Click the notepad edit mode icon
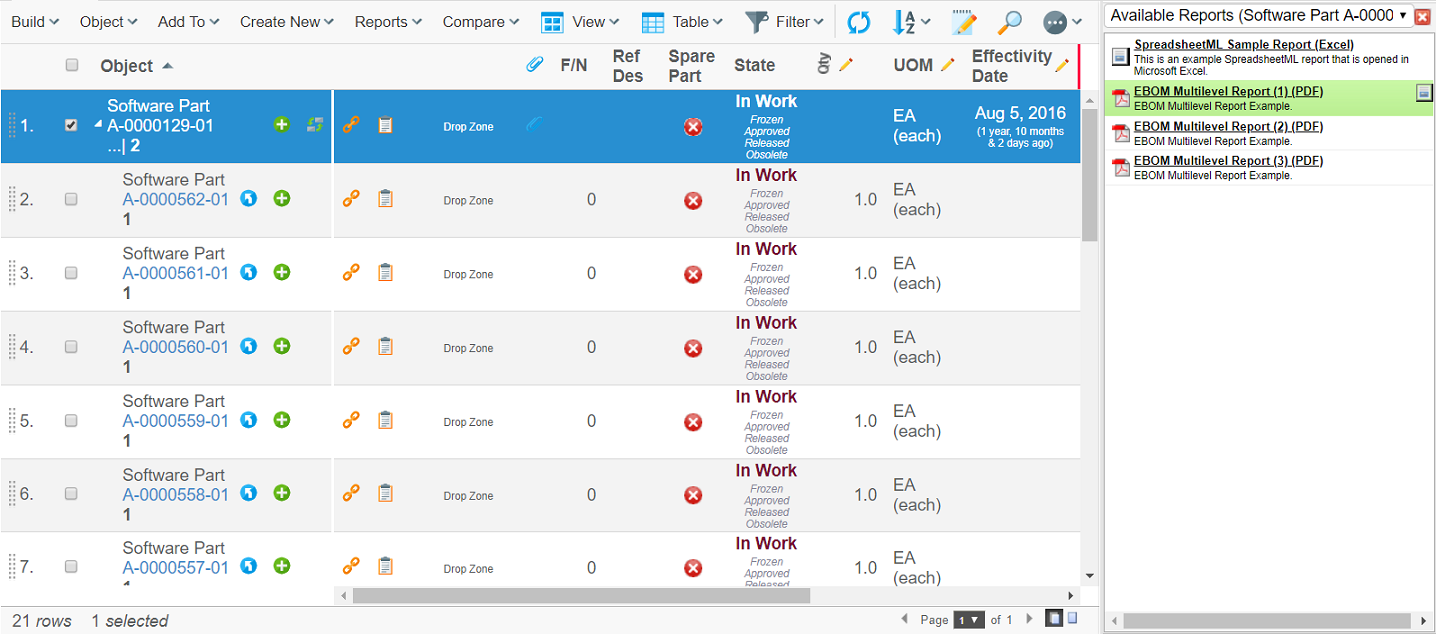The width and height of the screenshot is (1436, 634). [x=964, y=22]
